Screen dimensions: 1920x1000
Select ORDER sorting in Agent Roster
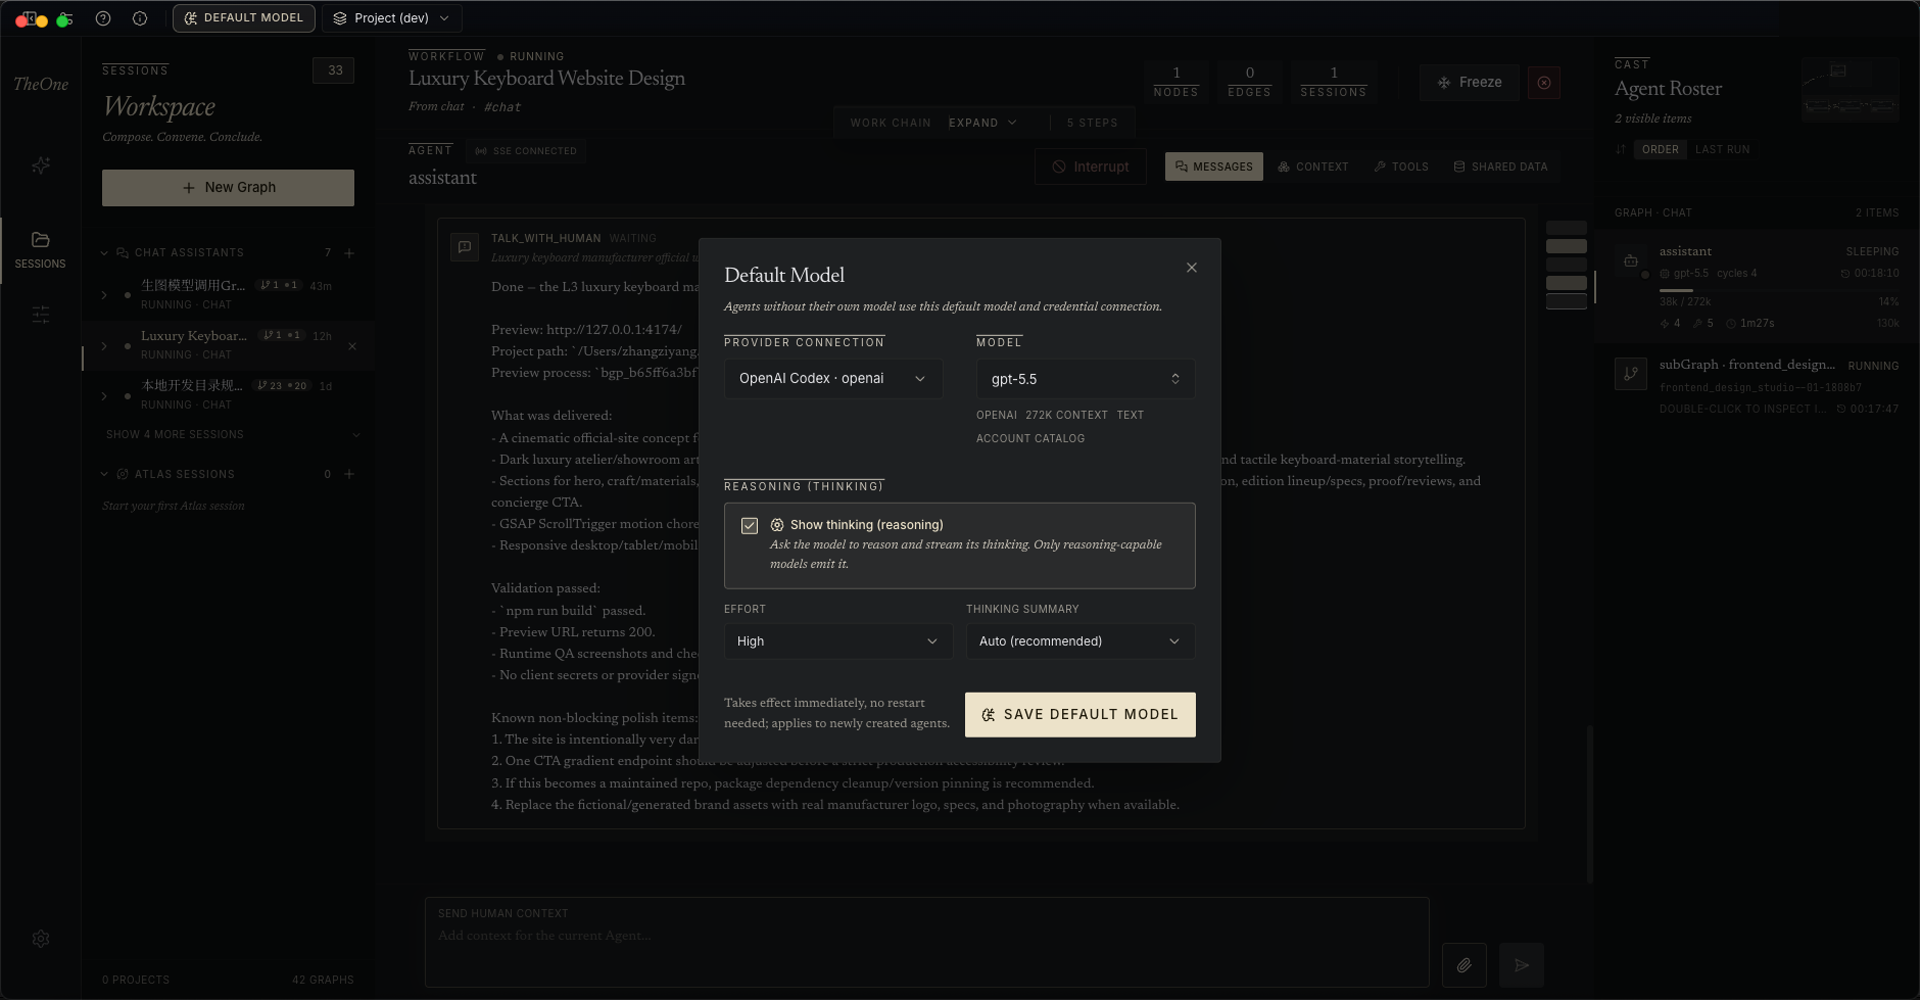point(1660,149)
